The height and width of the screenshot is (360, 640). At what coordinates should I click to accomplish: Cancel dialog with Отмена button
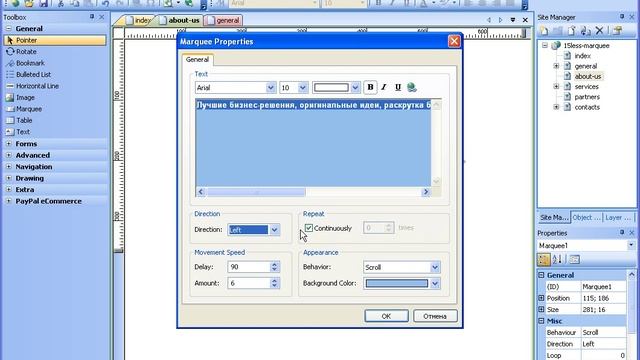click(435, 316)
